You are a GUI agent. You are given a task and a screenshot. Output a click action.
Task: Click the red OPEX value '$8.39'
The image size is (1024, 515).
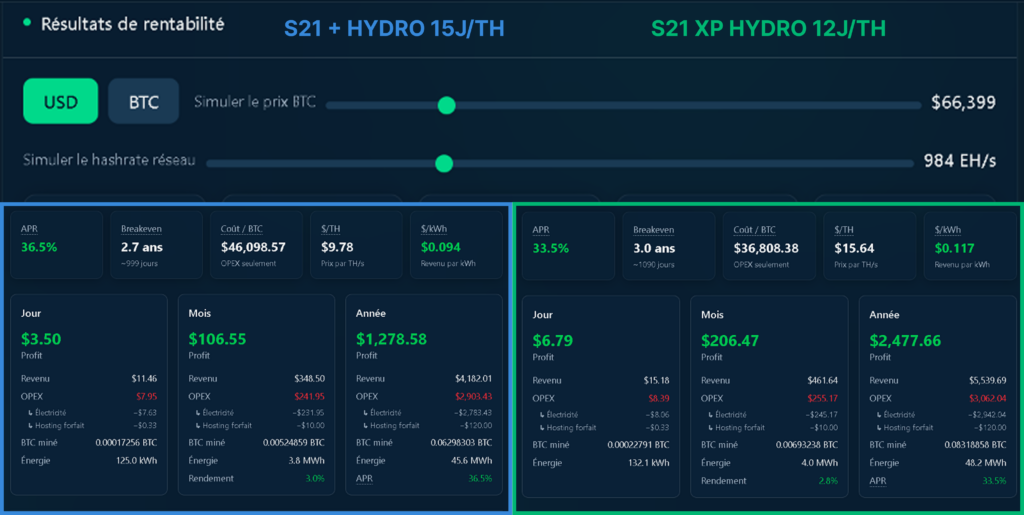tap(659, 398)
